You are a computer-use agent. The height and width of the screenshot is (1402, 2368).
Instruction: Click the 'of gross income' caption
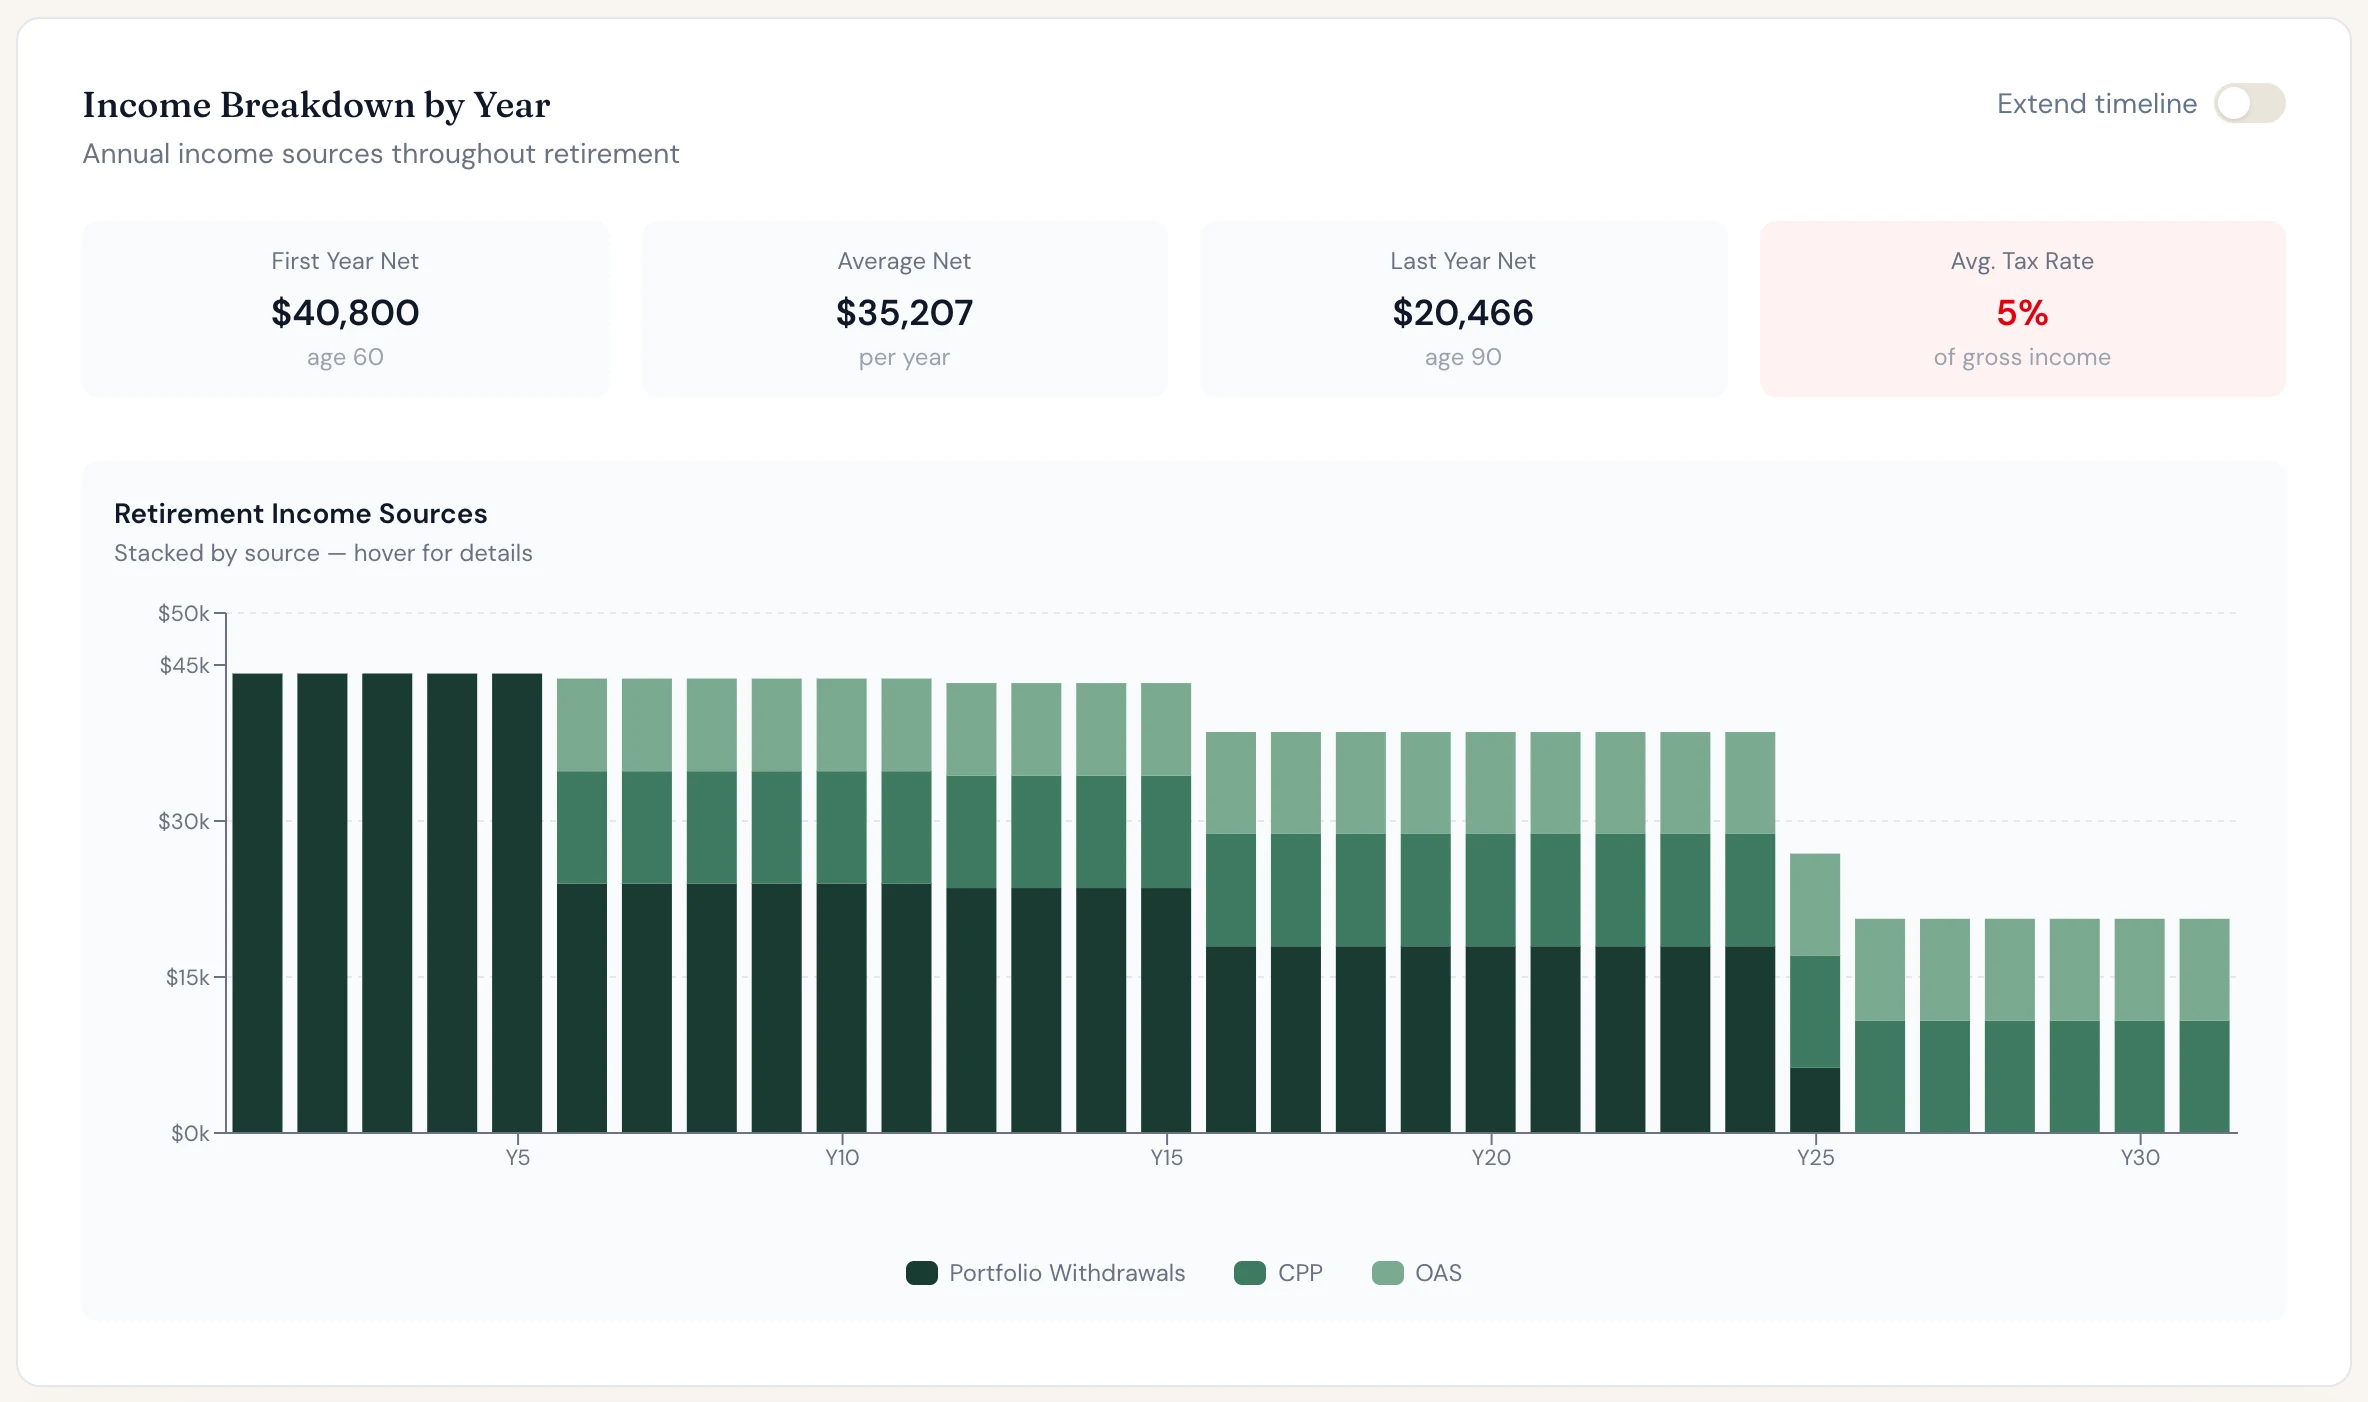click(x=2022, y=357)
